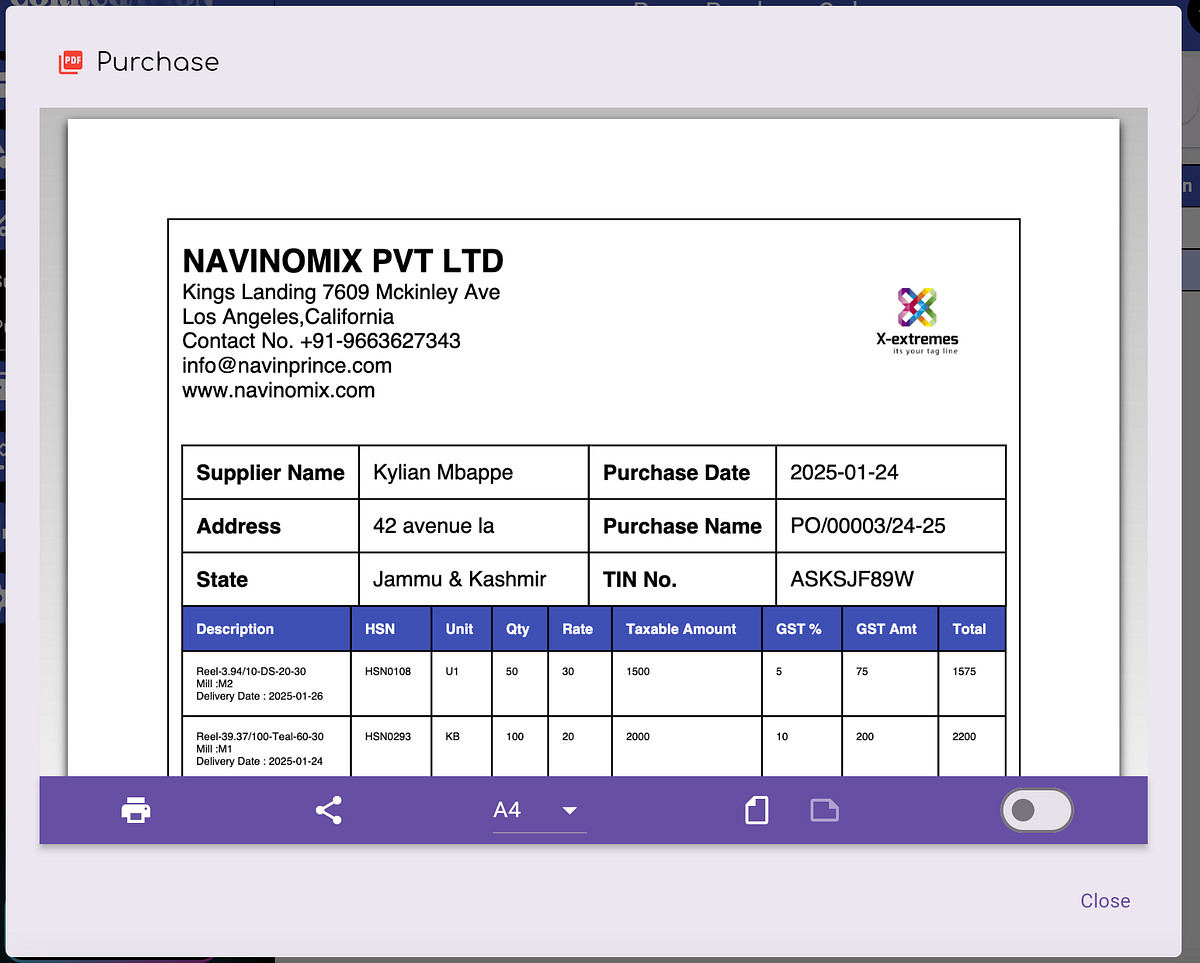This screenshot has height=963, width=1200.
Task: Select landscape page orientation
Action: [x=824, y=810]
